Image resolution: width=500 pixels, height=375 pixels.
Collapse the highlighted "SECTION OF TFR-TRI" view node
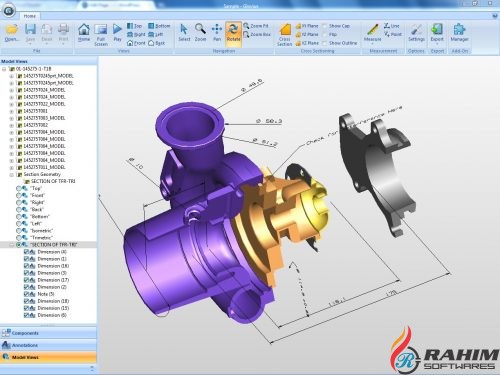pos(12,245)
